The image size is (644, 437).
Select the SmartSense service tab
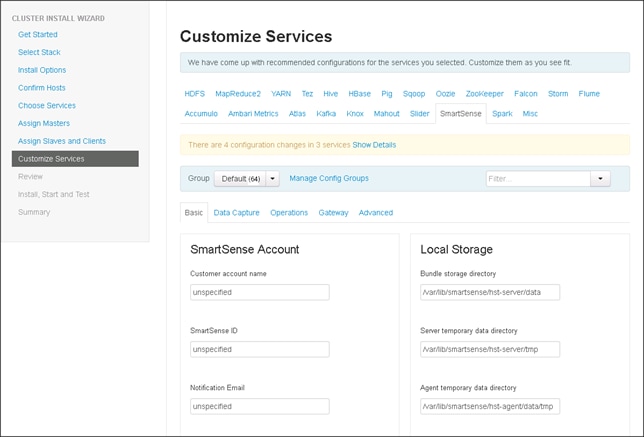461,114
